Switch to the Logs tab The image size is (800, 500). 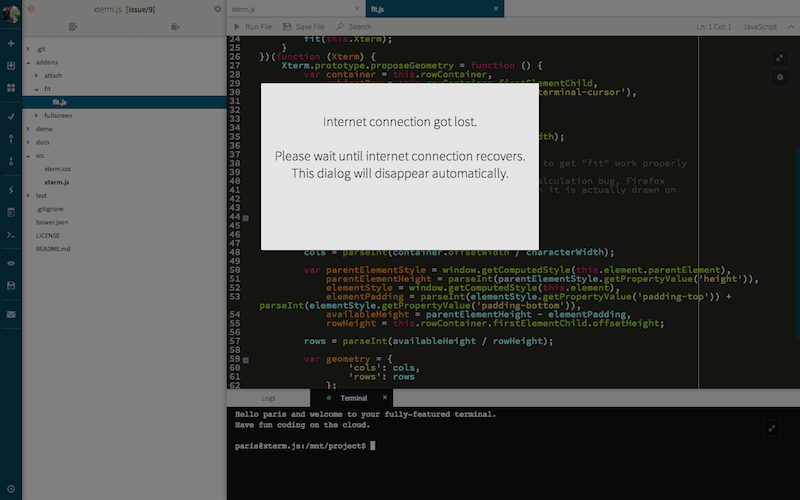[x=268, y=398]
